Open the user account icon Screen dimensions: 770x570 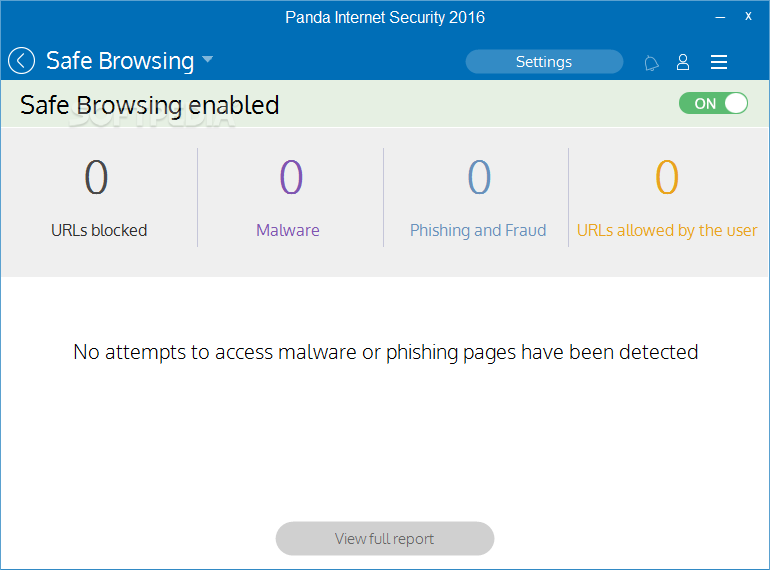[683, 62]
